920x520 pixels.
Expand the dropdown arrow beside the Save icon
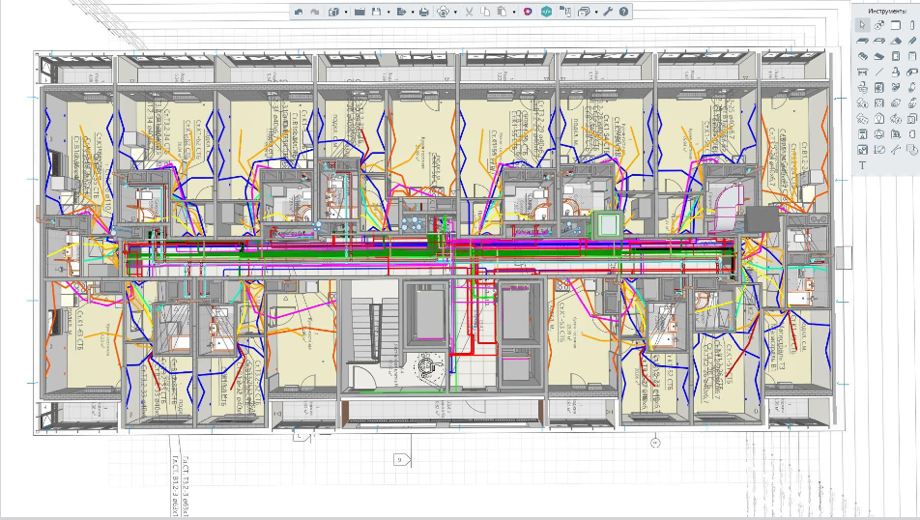388,12
